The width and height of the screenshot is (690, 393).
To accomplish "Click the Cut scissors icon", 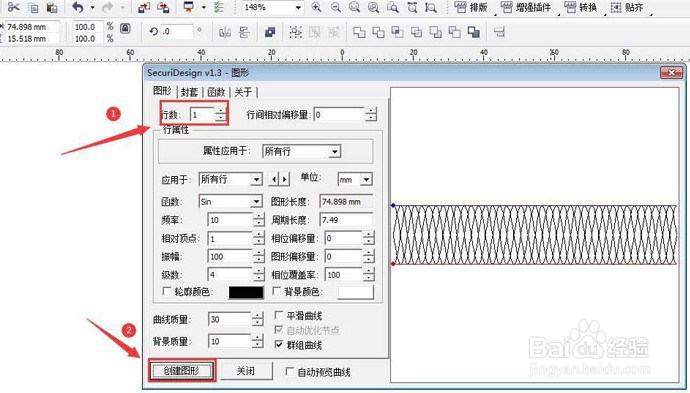I will point(14,7).
